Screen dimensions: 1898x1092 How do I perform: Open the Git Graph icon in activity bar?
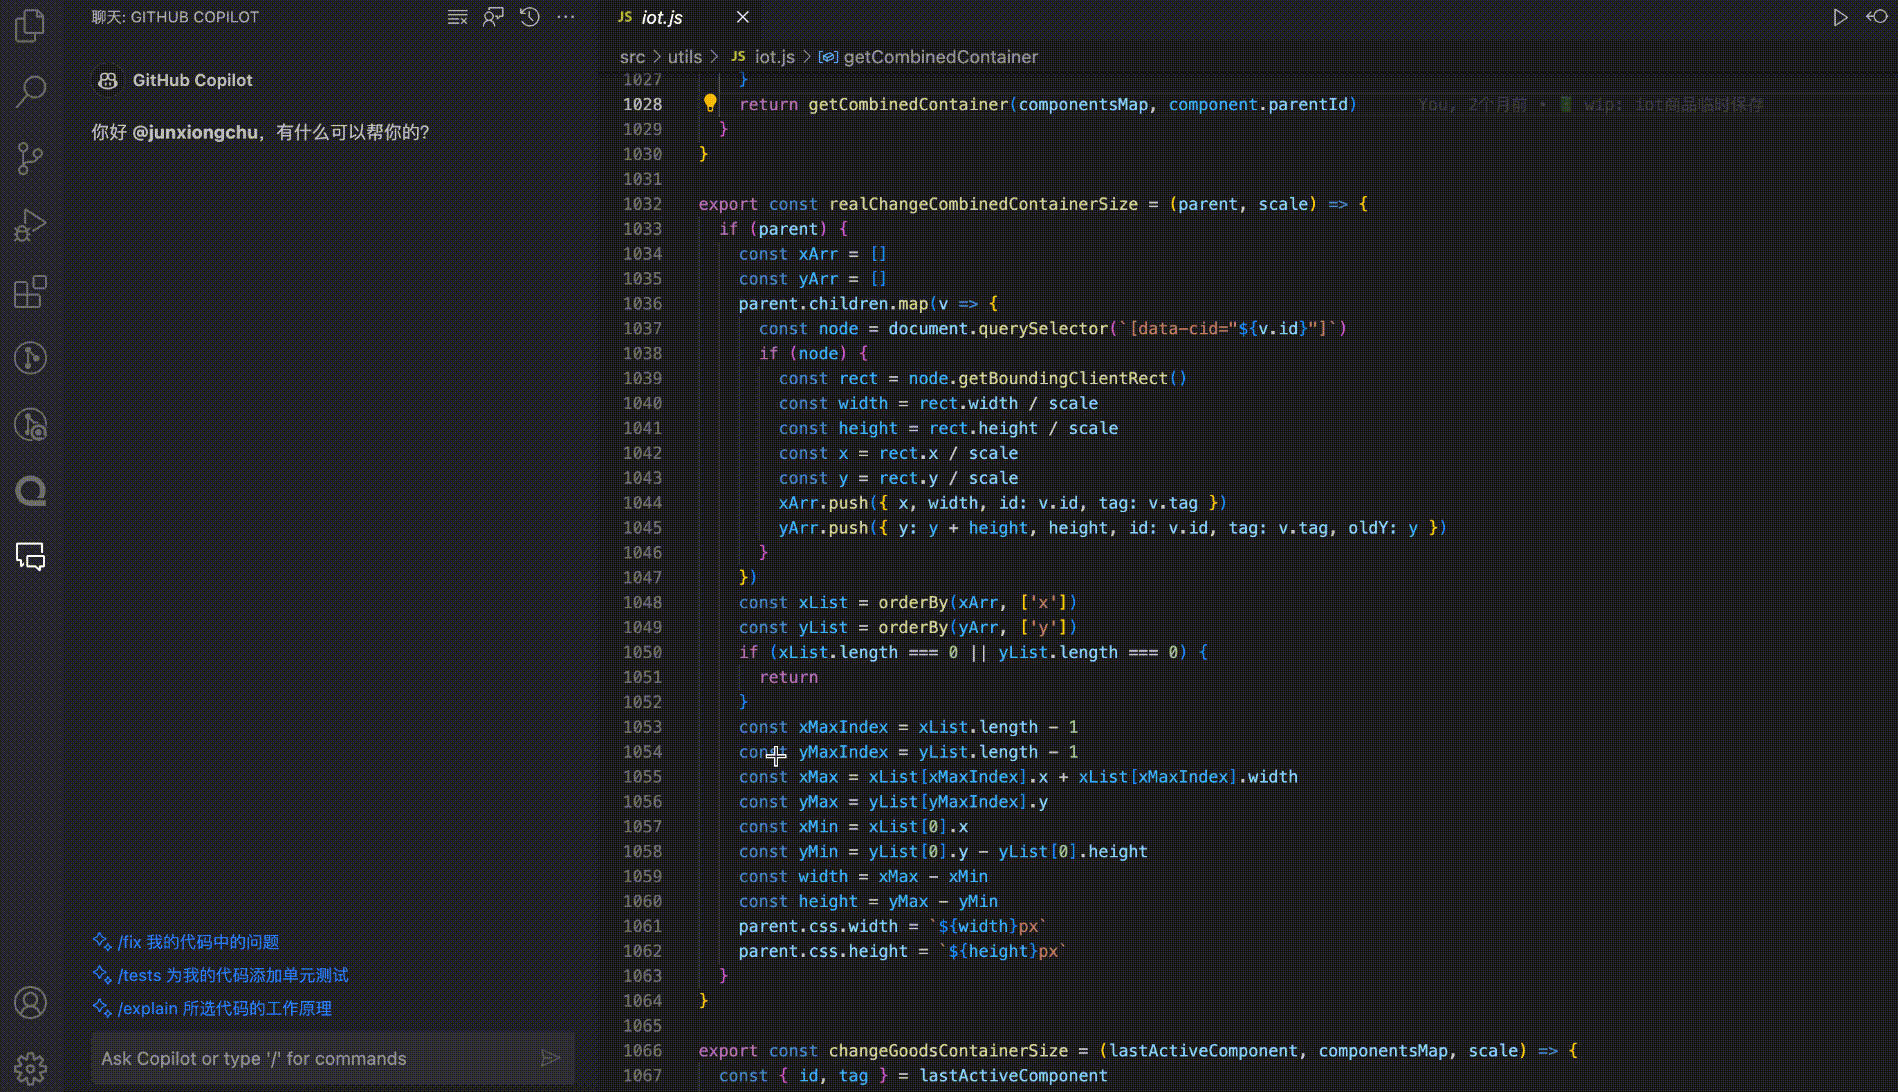click(30, 358)
